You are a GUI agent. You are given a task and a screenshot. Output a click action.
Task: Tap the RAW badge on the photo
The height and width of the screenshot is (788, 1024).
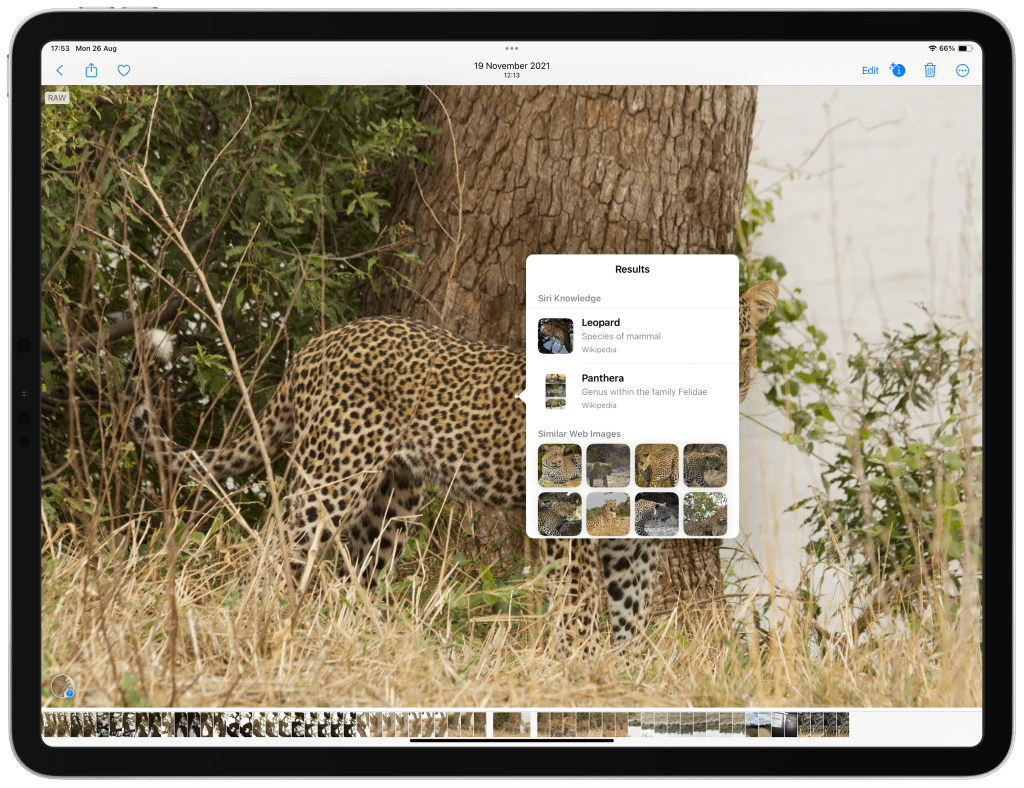[57, 98]
